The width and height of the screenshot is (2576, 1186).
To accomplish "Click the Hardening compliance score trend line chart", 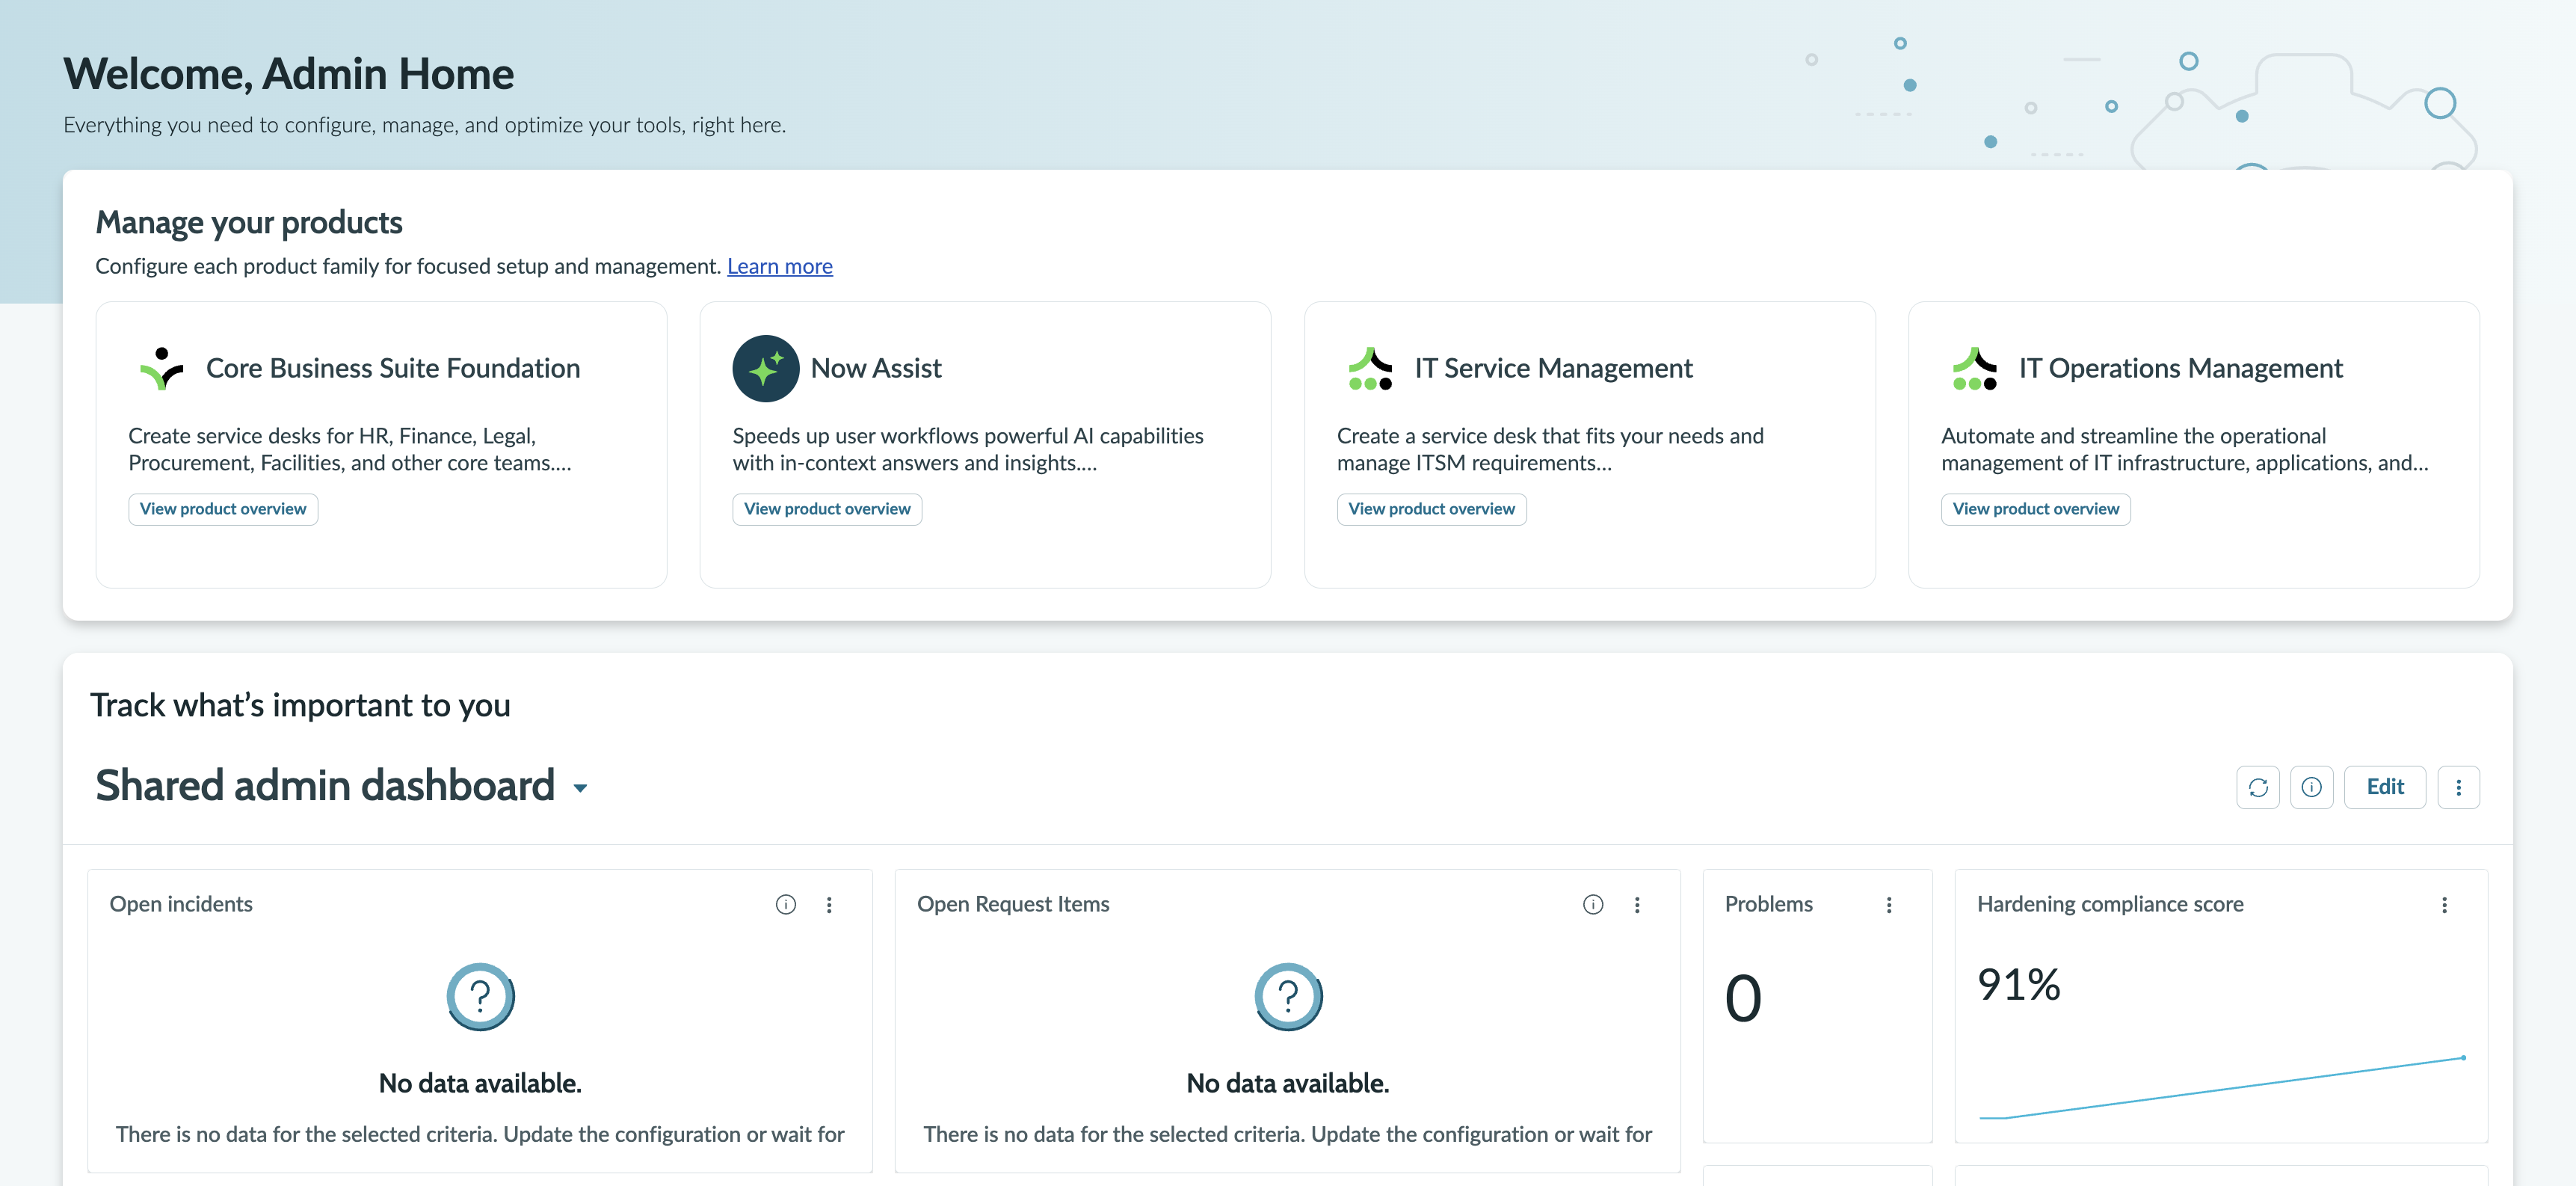I will (x=2222, y=1087).
